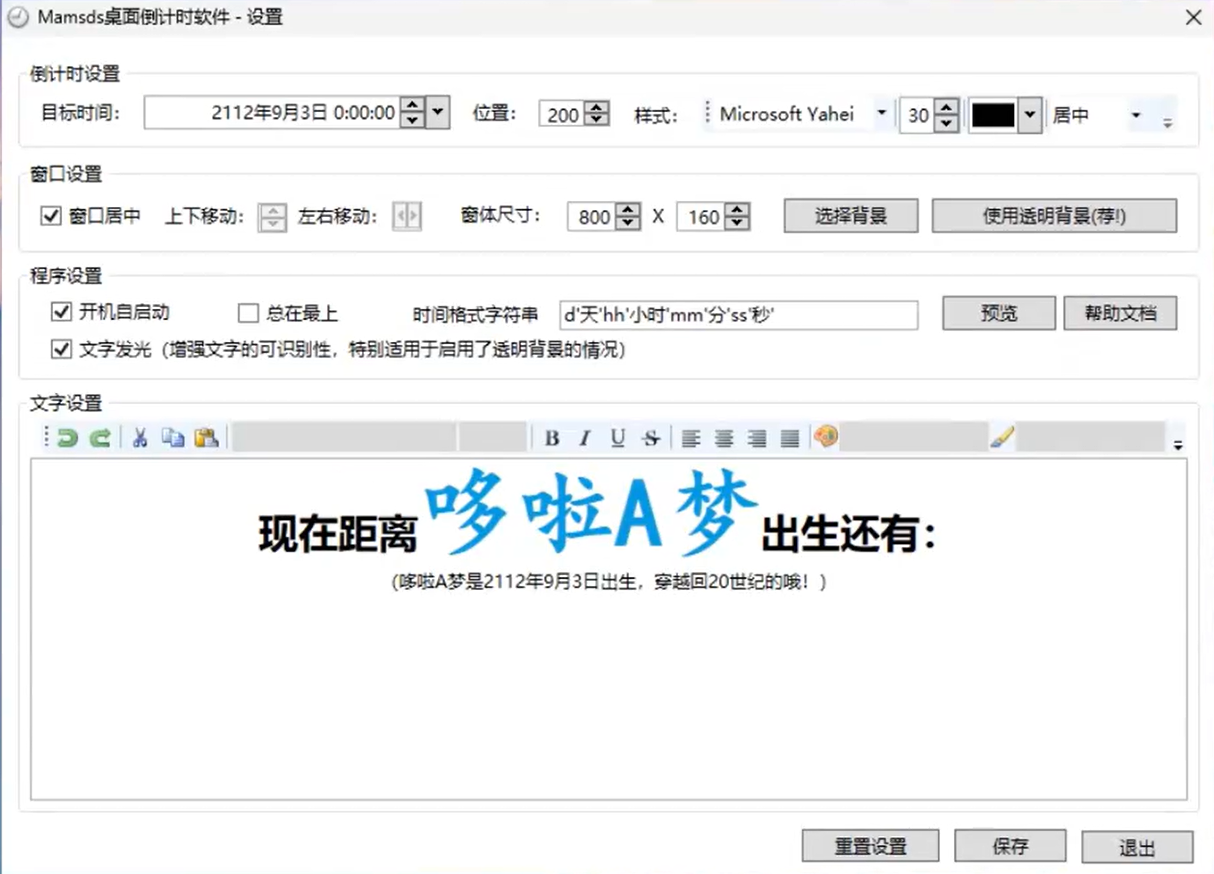Image resolution: width=1214 pixels, height=874 pixels.
Task: Uncheck the 窗口居中 checkbox
Action: coord(51,215)
